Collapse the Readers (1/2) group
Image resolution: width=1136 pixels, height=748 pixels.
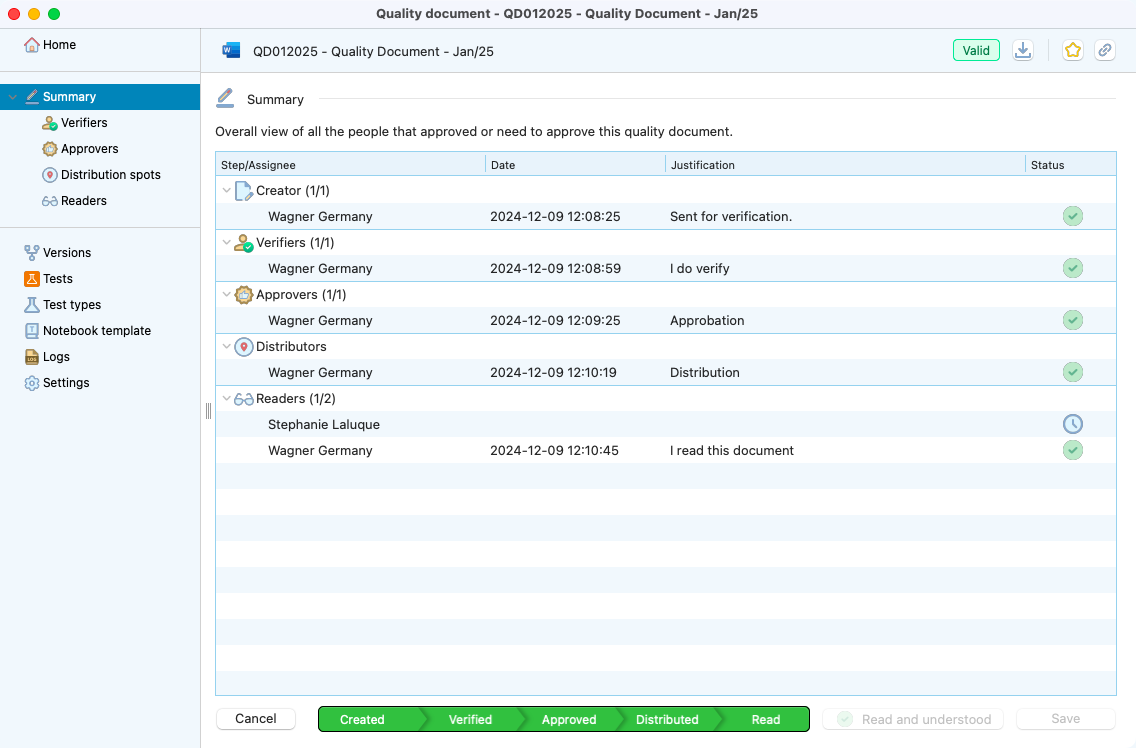pos(227,399)
